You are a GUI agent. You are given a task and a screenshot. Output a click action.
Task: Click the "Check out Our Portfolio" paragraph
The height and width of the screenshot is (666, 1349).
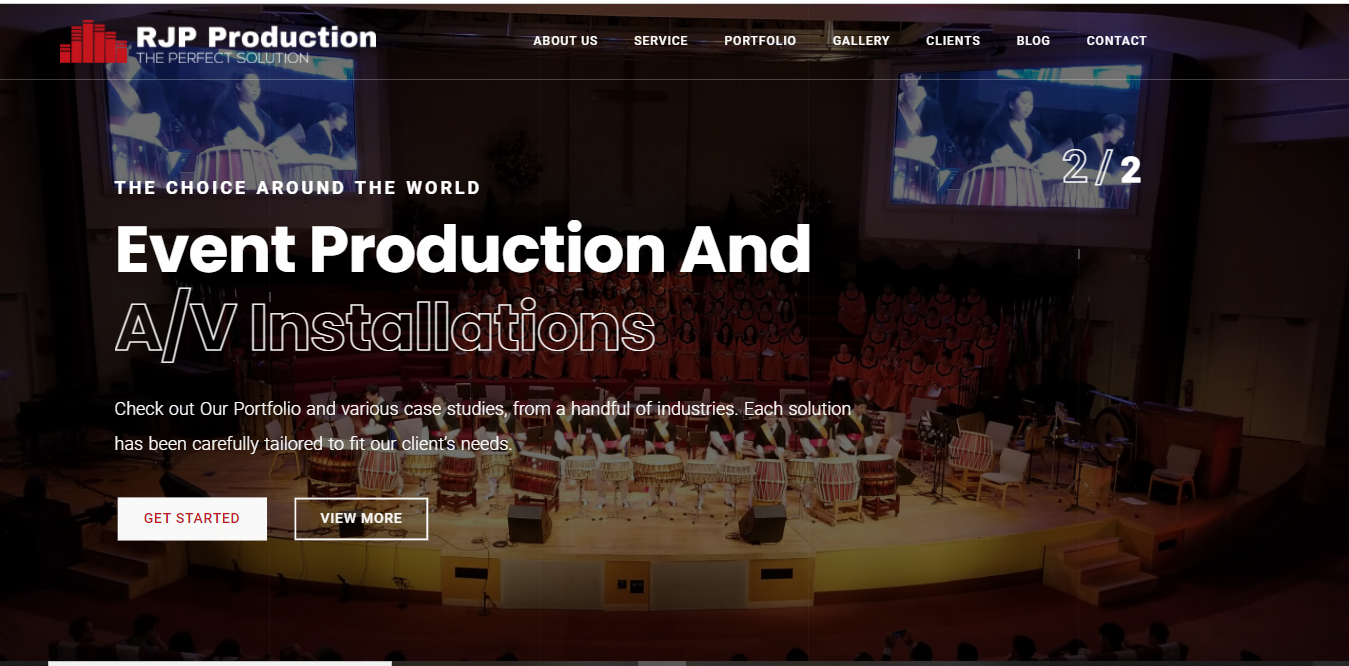tap(483, 426)
